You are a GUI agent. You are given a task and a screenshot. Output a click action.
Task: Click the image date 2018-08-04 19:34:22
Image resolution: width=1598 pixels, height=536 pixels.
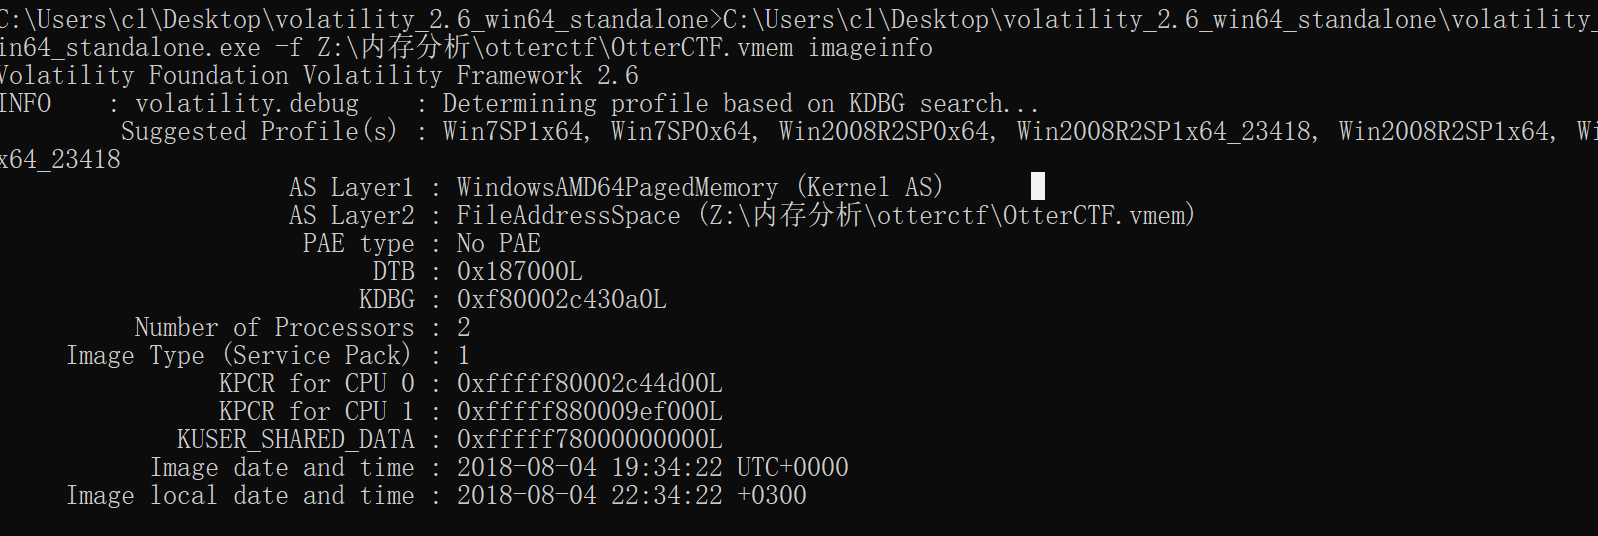(x=589, y=467)
